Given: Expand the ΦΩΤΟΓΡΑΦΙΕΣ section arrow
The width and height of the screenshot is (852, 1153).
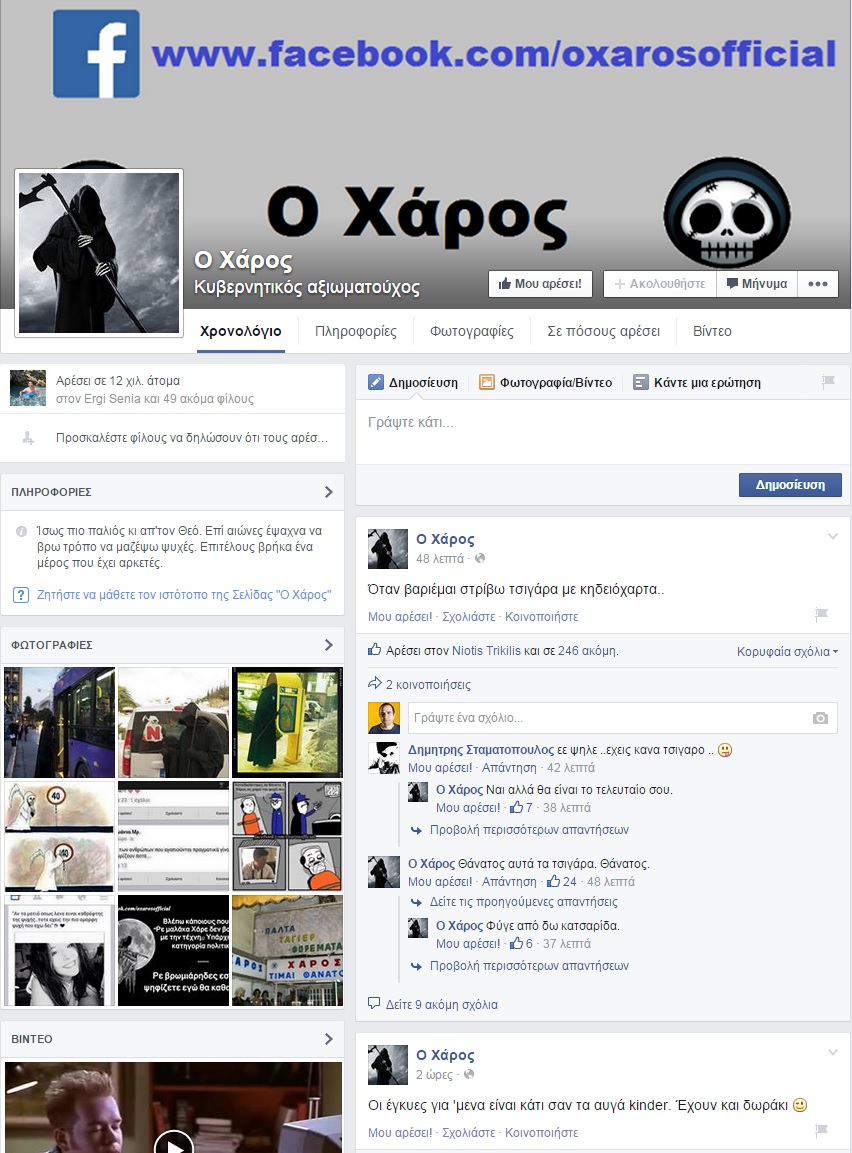Looking at the screenshot, I should (329, 645).
